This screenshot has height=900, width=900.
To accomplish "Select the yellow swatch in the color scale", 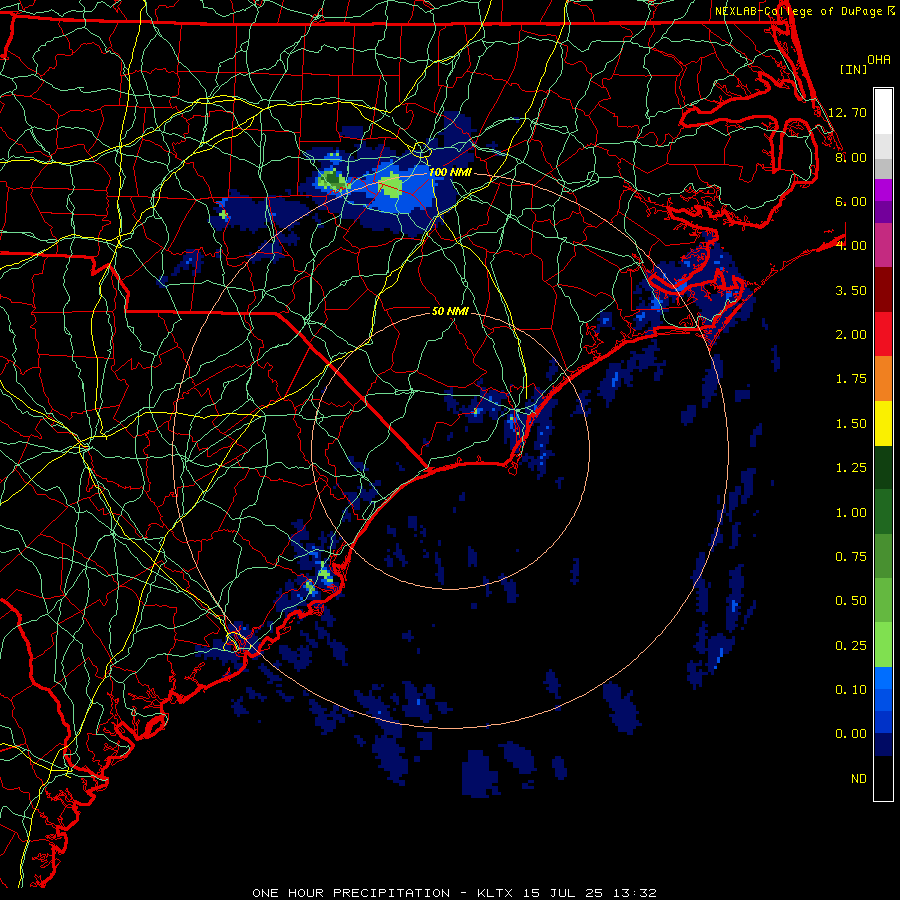I will tap(883, 424).
